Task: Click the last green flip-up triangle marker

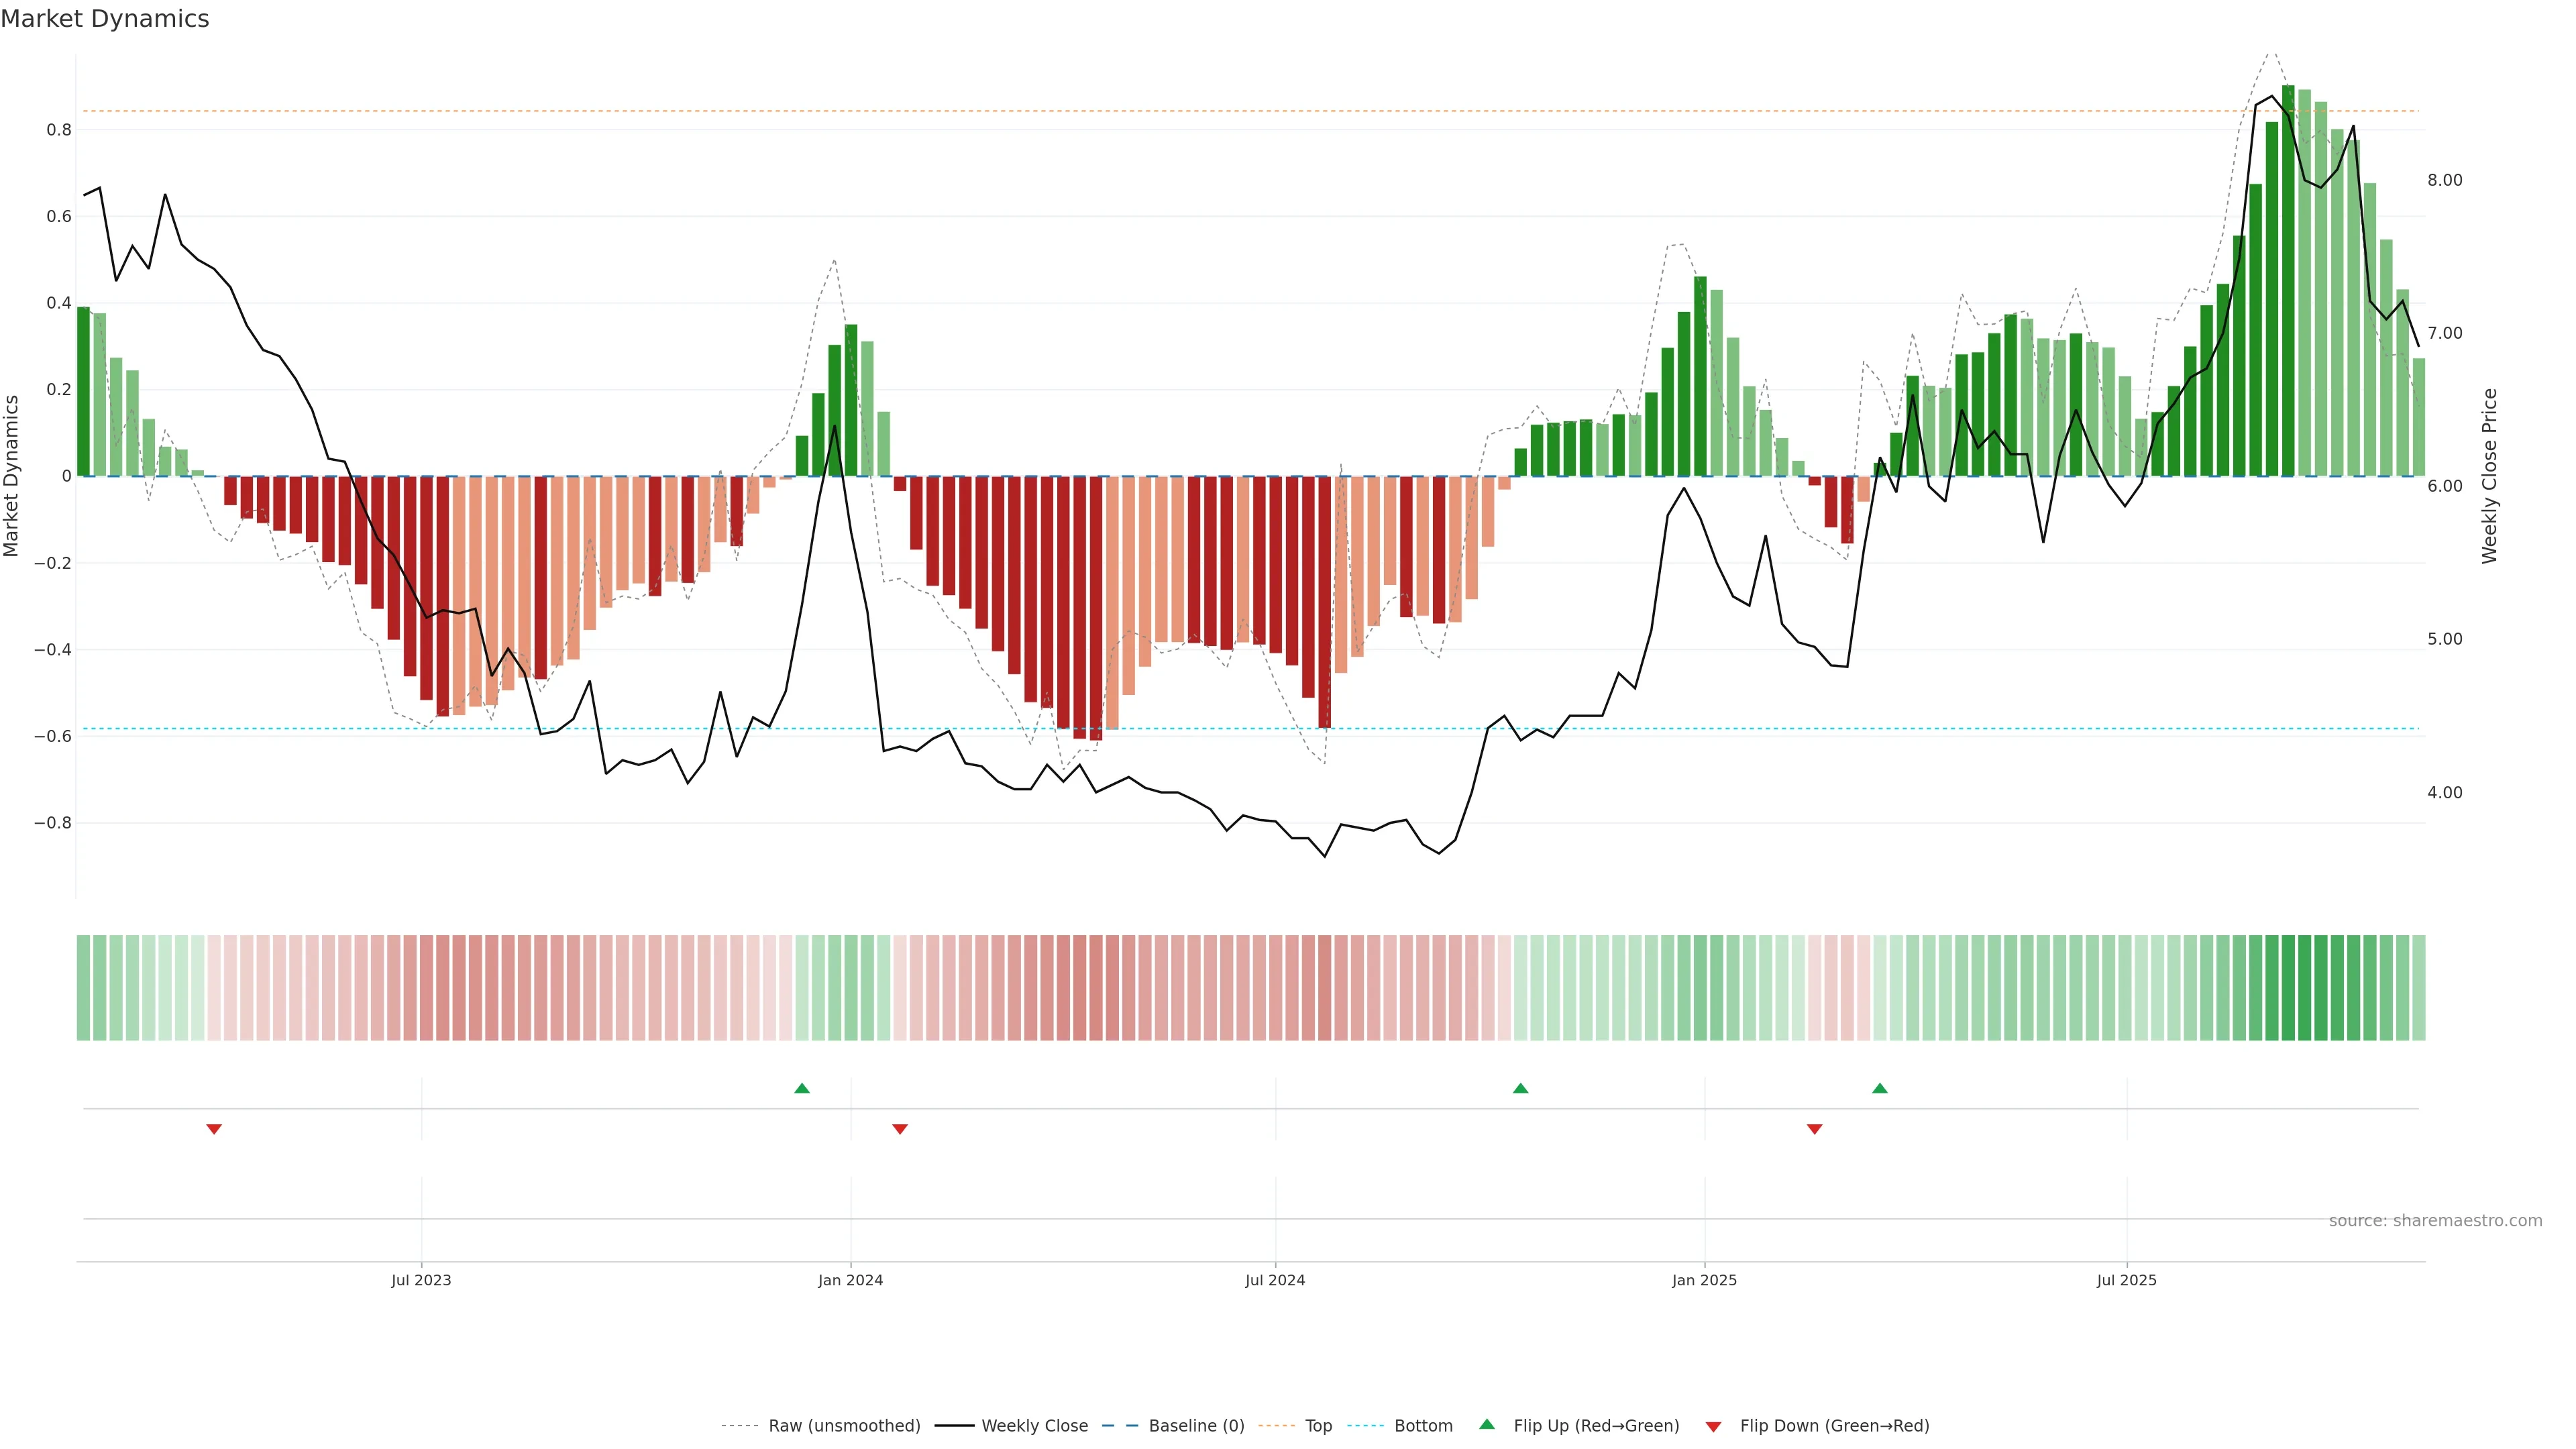Action: [x=1880, y=1088]
